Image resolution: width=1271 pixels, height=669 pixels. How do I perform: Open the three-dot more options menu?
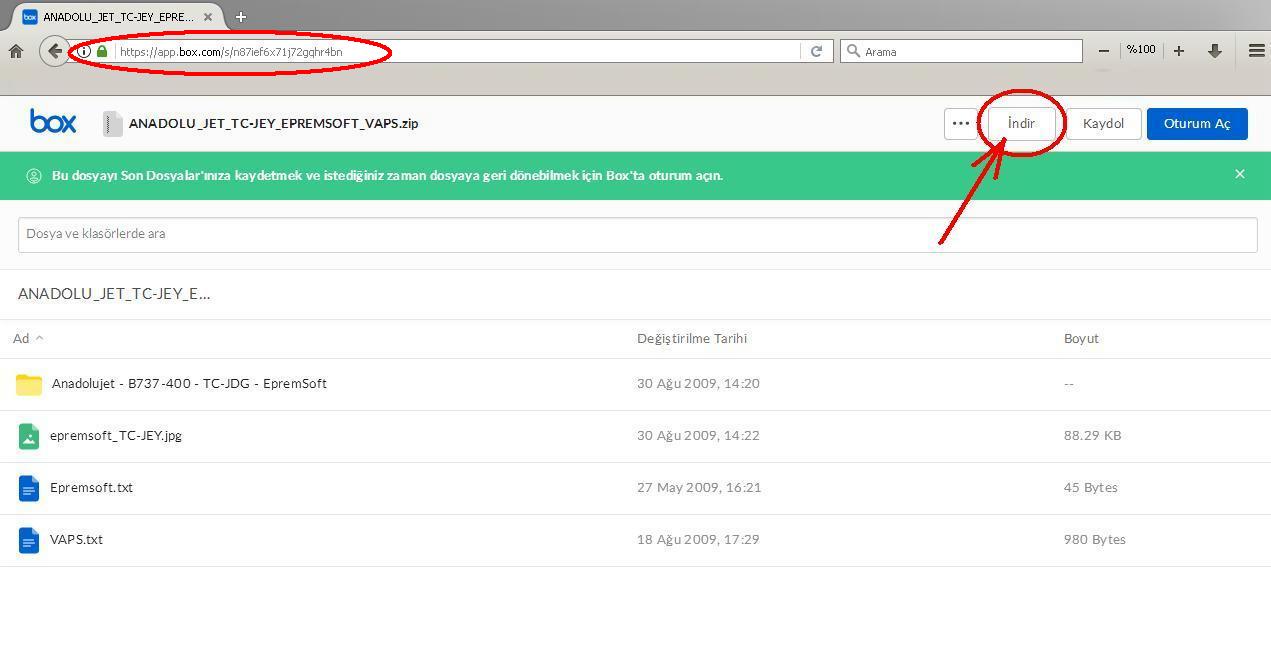coord(960,123)
